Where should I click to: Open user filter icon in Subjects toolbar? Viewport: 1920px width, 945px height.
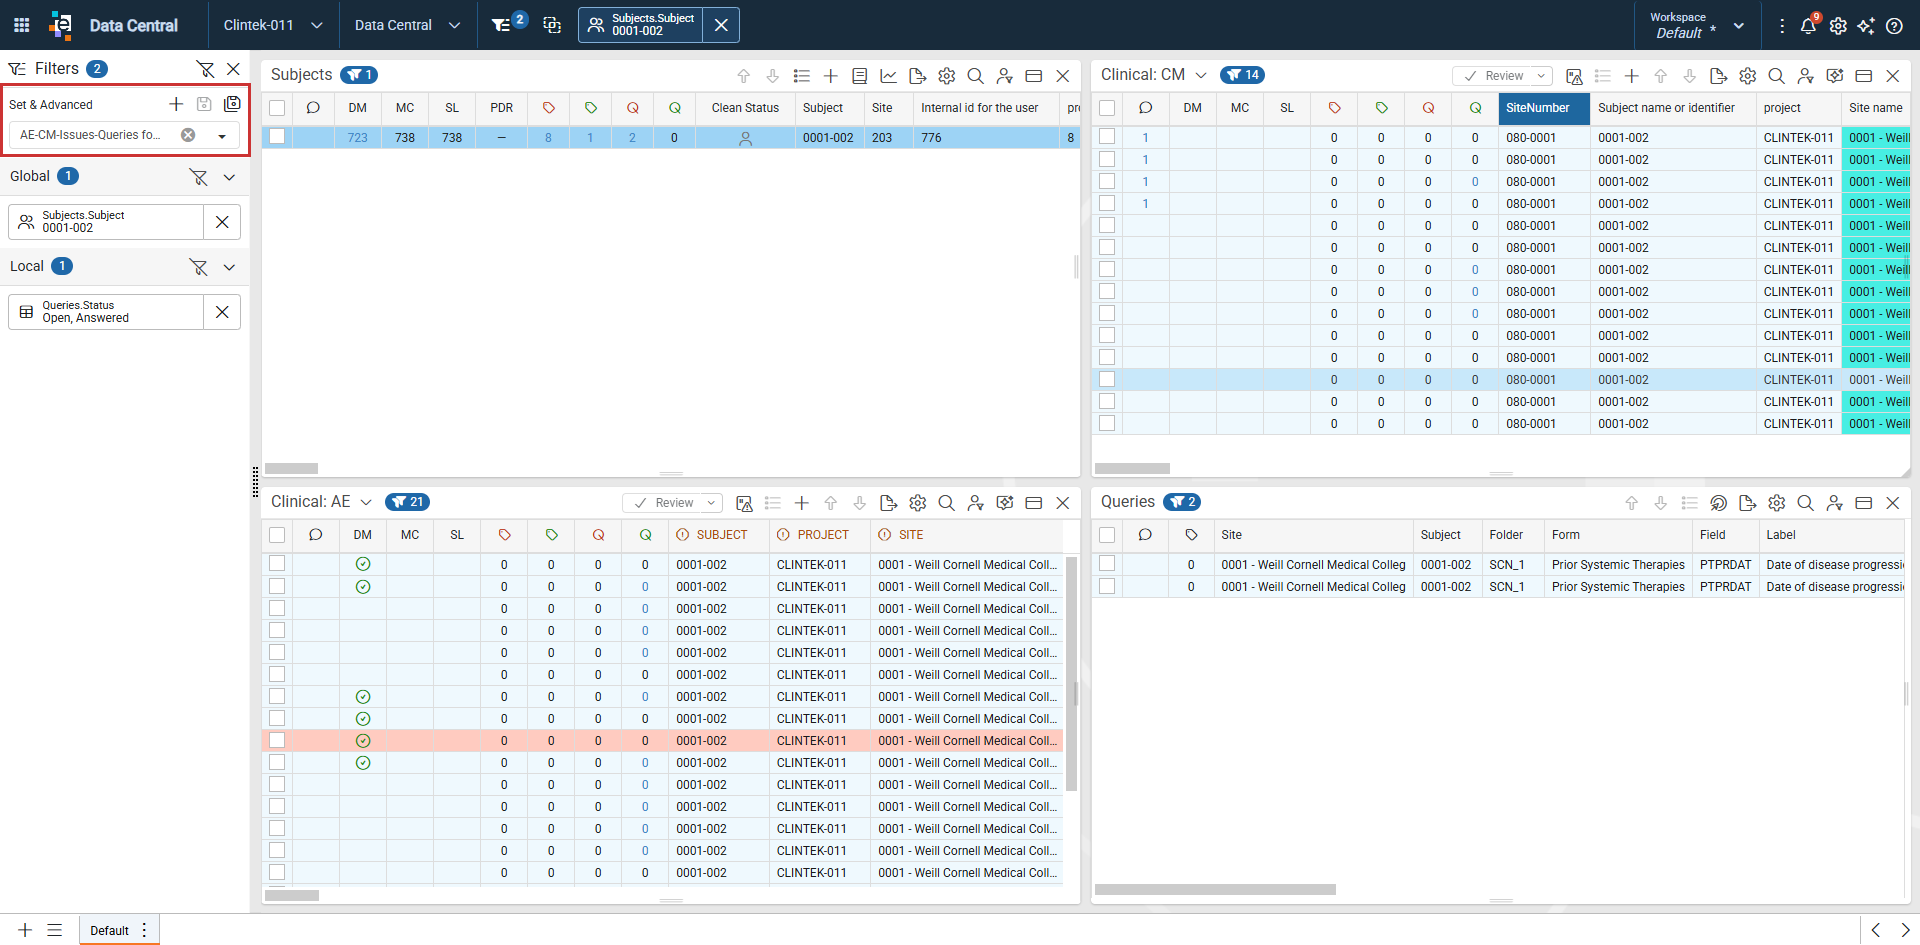tap(1004, 76)
